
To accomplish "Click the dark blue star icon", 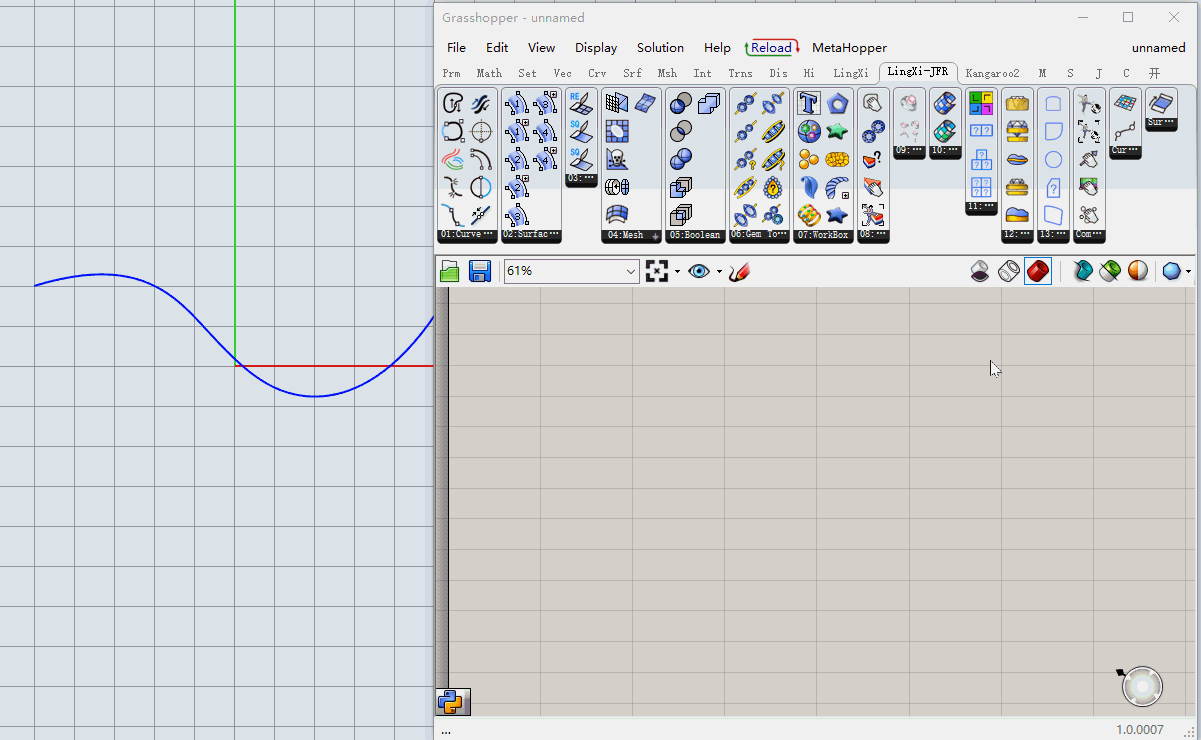I will pos(837,215).
